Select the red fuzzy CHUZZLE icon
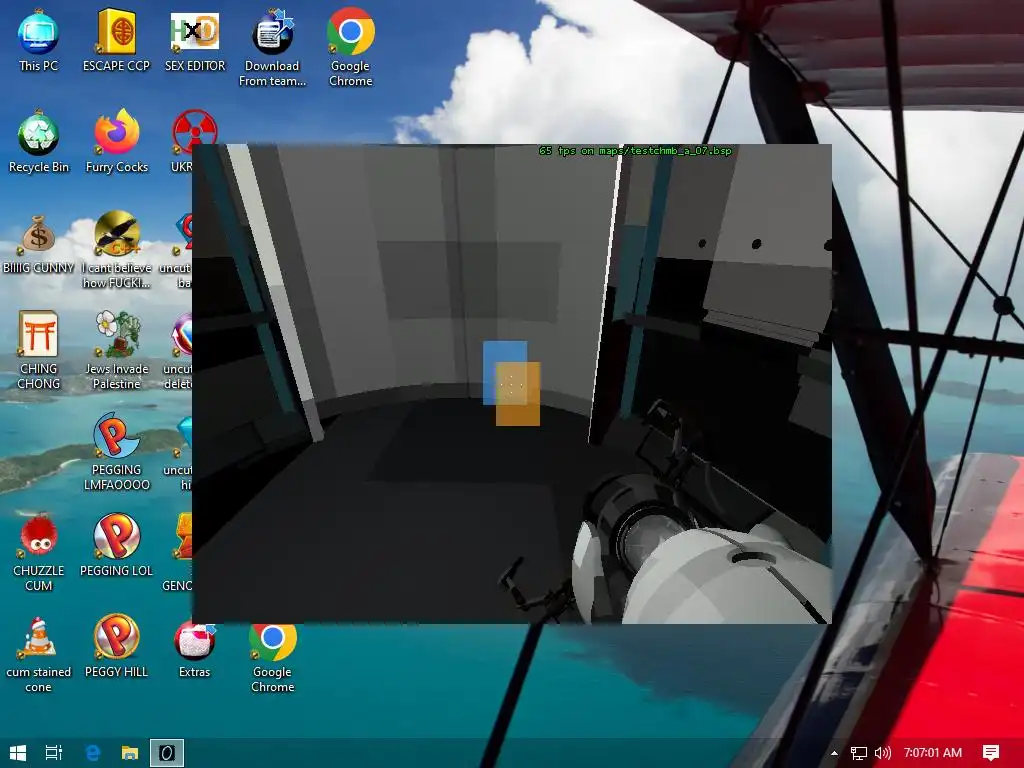The height and width of the screenshot is (768, 1024). tap(38, 553)
